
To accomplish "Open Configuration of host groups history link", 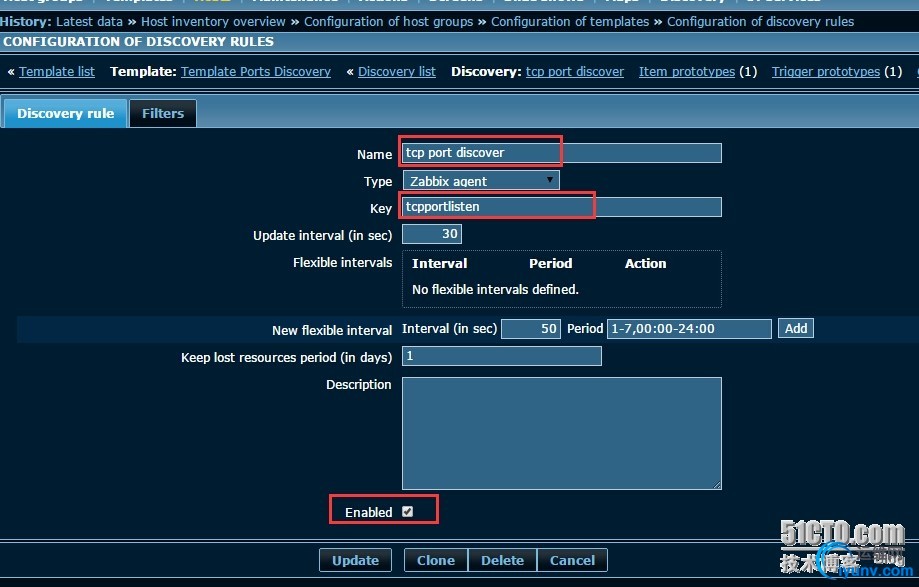I will (389, 22).
